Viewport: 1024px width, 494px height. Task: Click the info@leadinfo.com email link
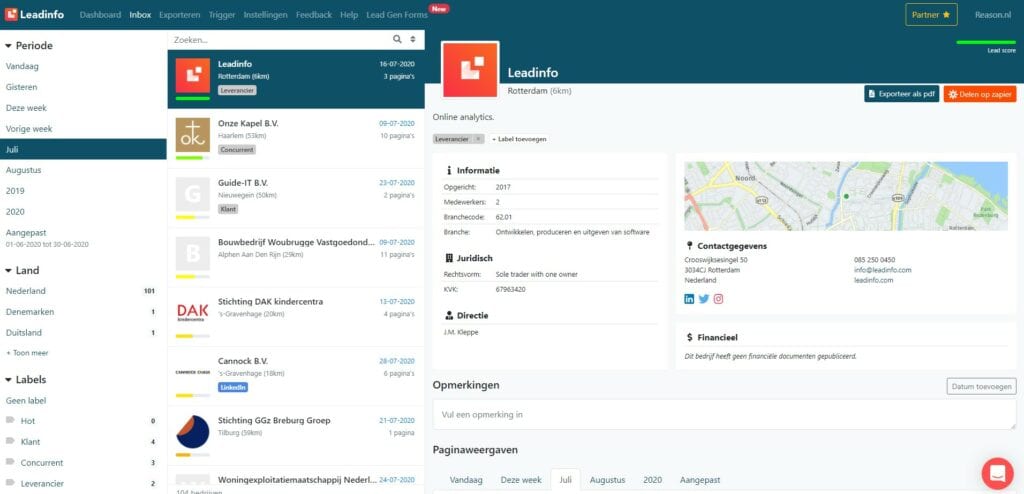(x=882, y=270)
